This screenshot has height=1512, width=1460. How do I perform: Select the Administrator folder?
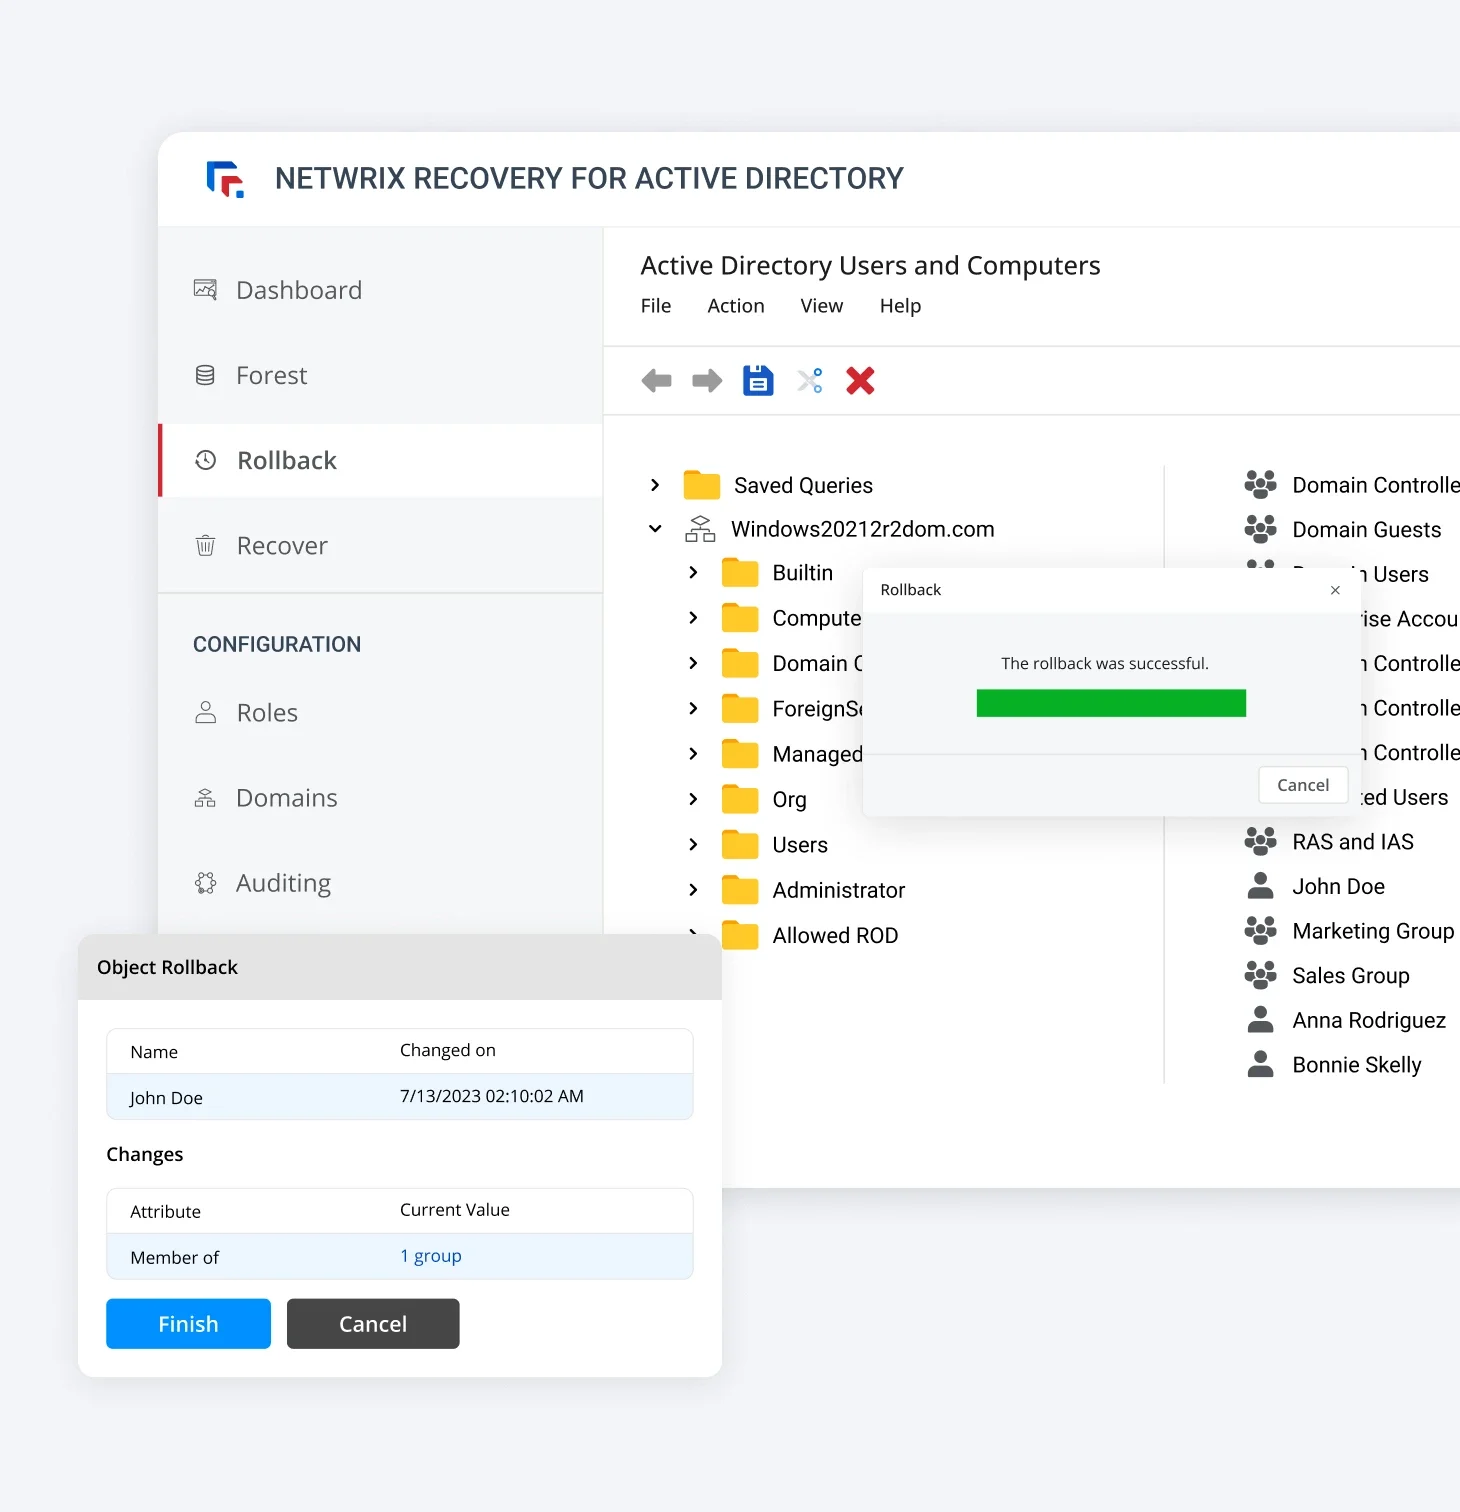tap(813, 890)
